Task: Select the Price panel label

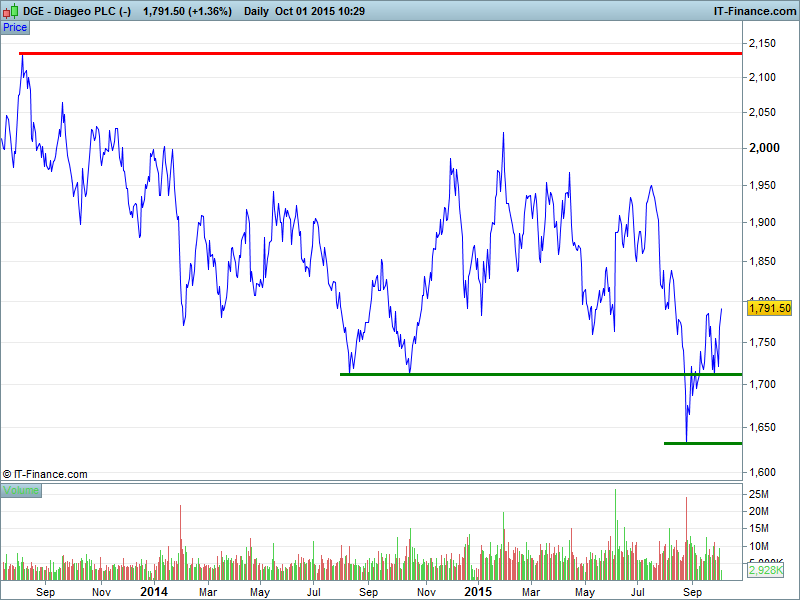Action: tap(15, 27)
